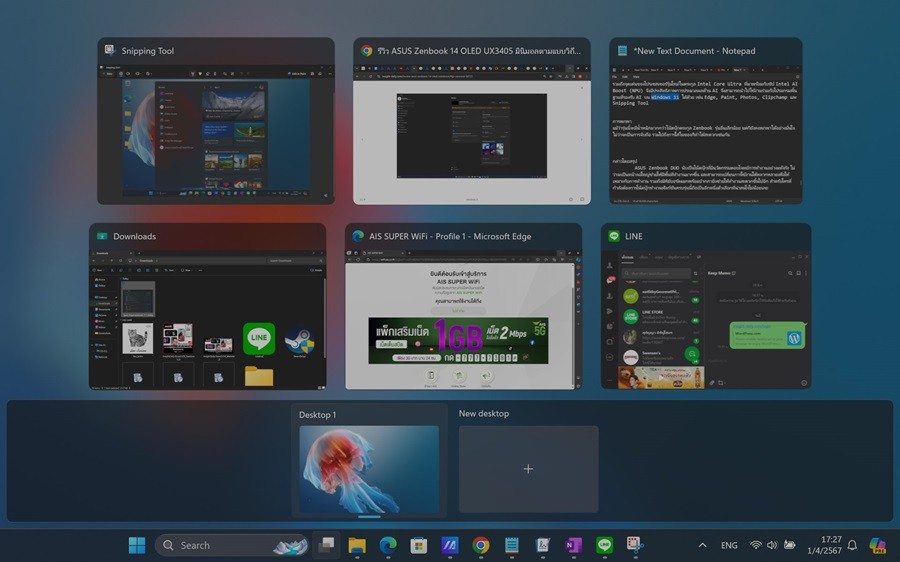Show hidden system tray icons
Image resolution: width=900 pixels, height=562 pixels.
tap(702, 545)
